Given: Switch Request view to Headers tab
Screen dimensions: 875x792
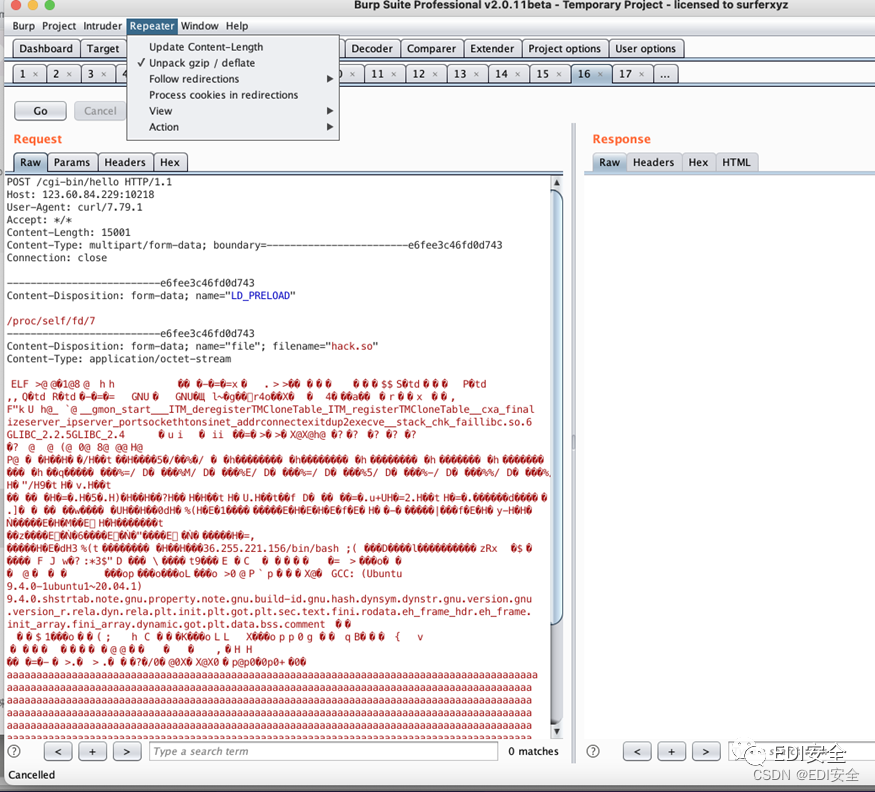Looking at the screenshot, I should 124,162.
